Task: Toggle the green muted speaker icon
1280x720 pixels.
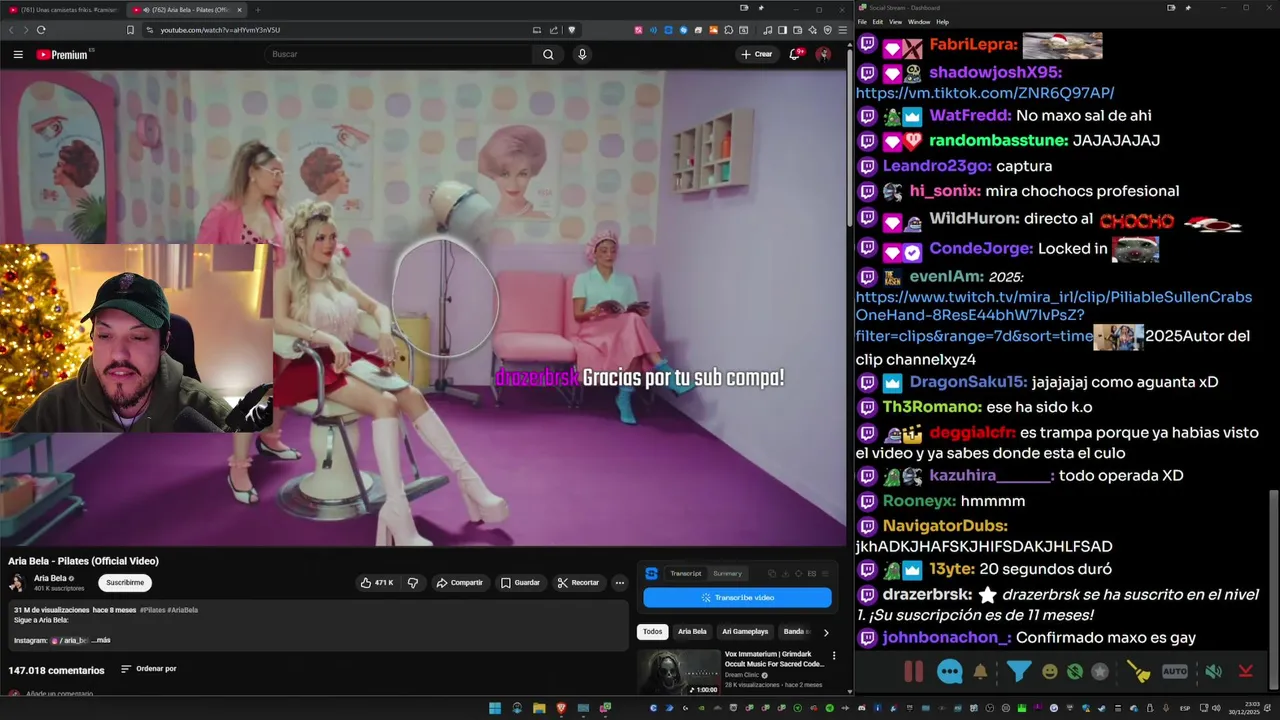Action: coord(1213,672)
